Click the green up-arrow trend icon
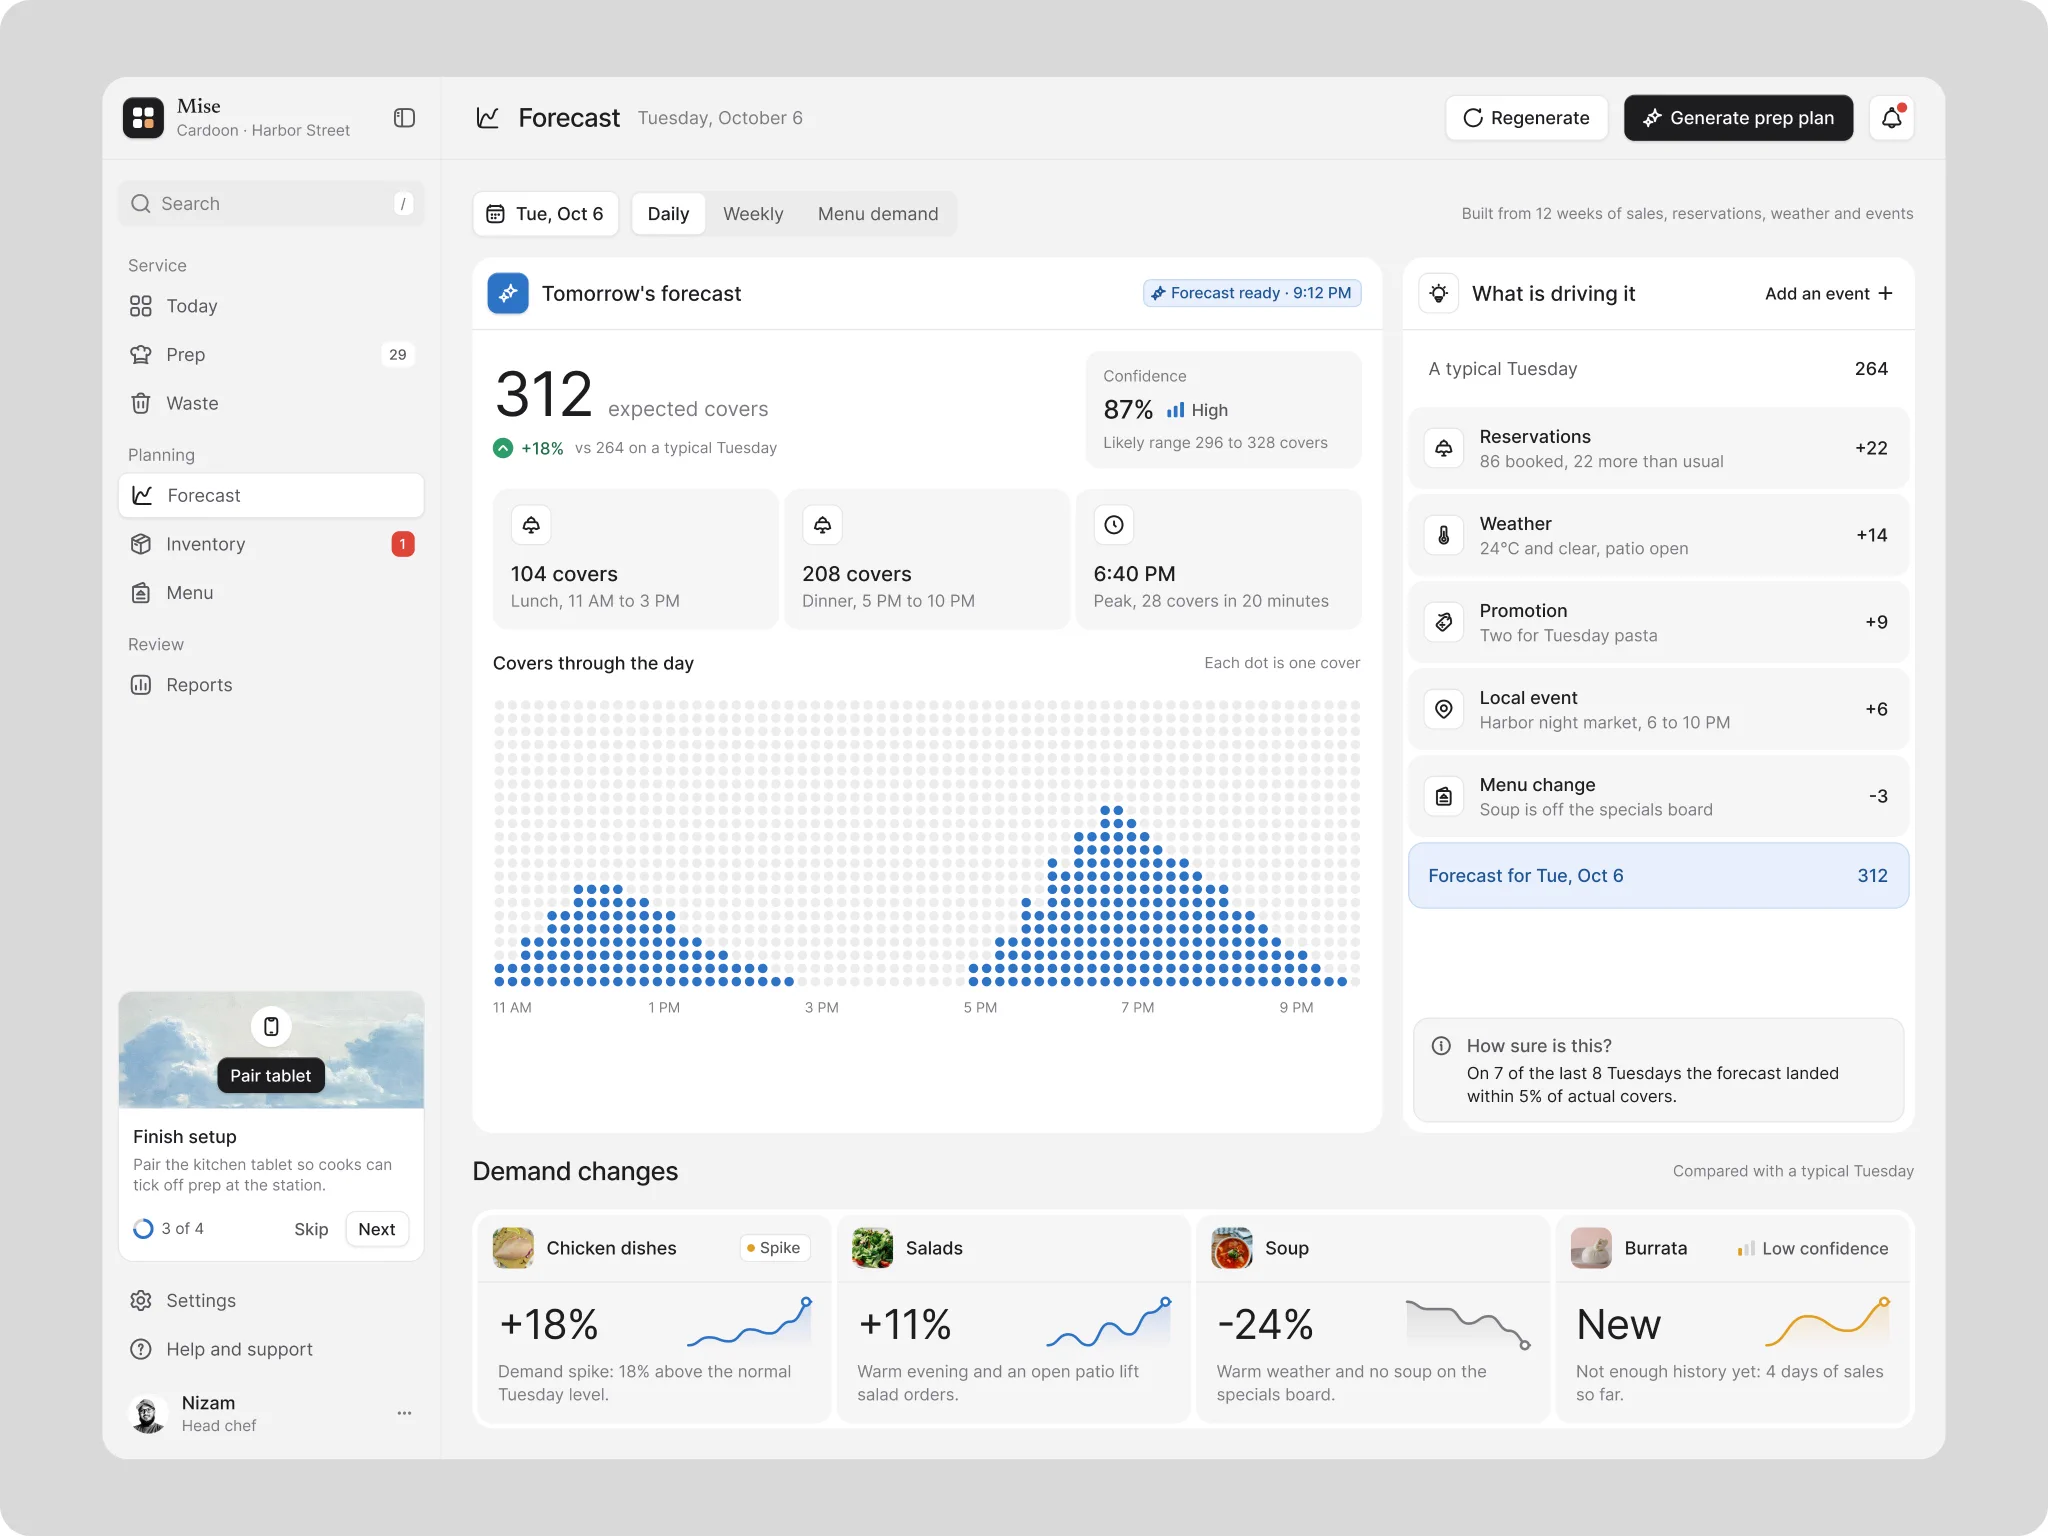2048x1536 pixels. tap(503, 448)
